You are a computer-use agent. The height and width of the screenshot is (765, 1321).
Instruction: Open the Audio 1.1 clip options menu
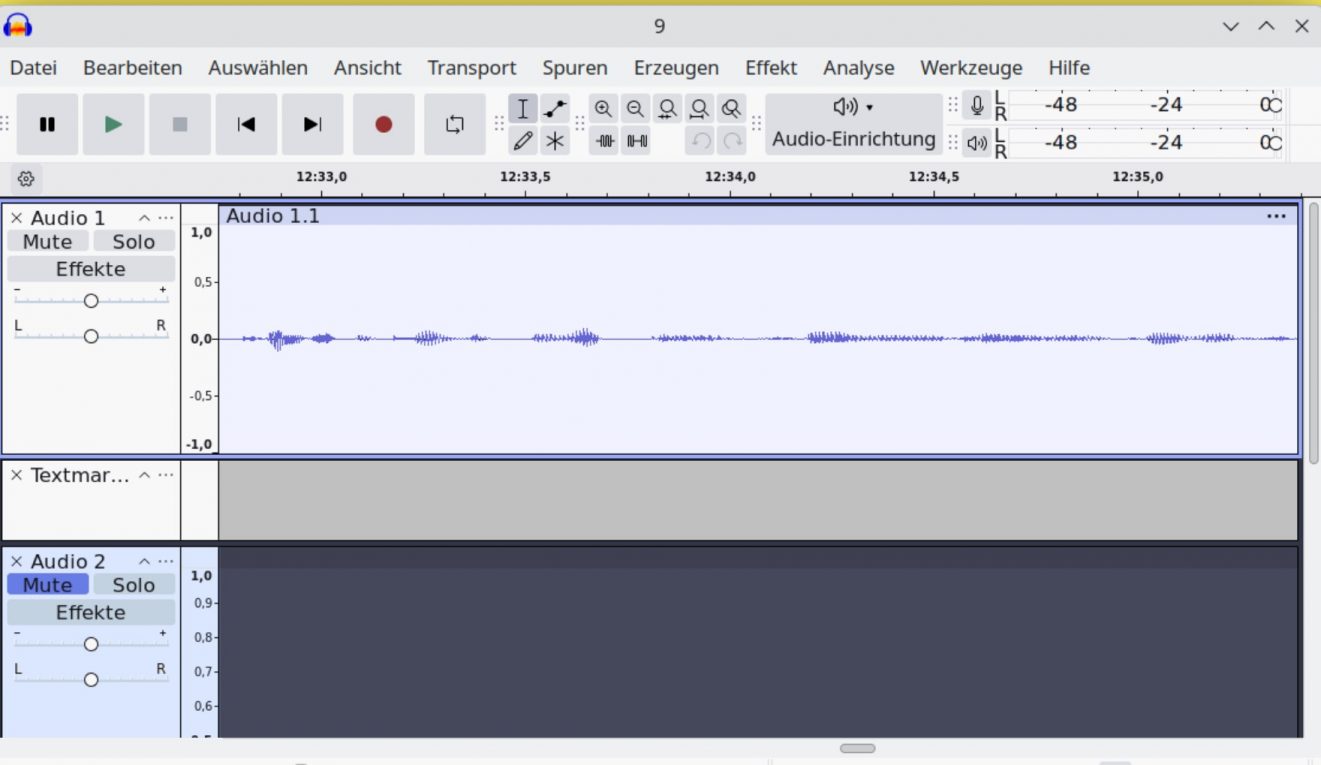point(1276,216)
